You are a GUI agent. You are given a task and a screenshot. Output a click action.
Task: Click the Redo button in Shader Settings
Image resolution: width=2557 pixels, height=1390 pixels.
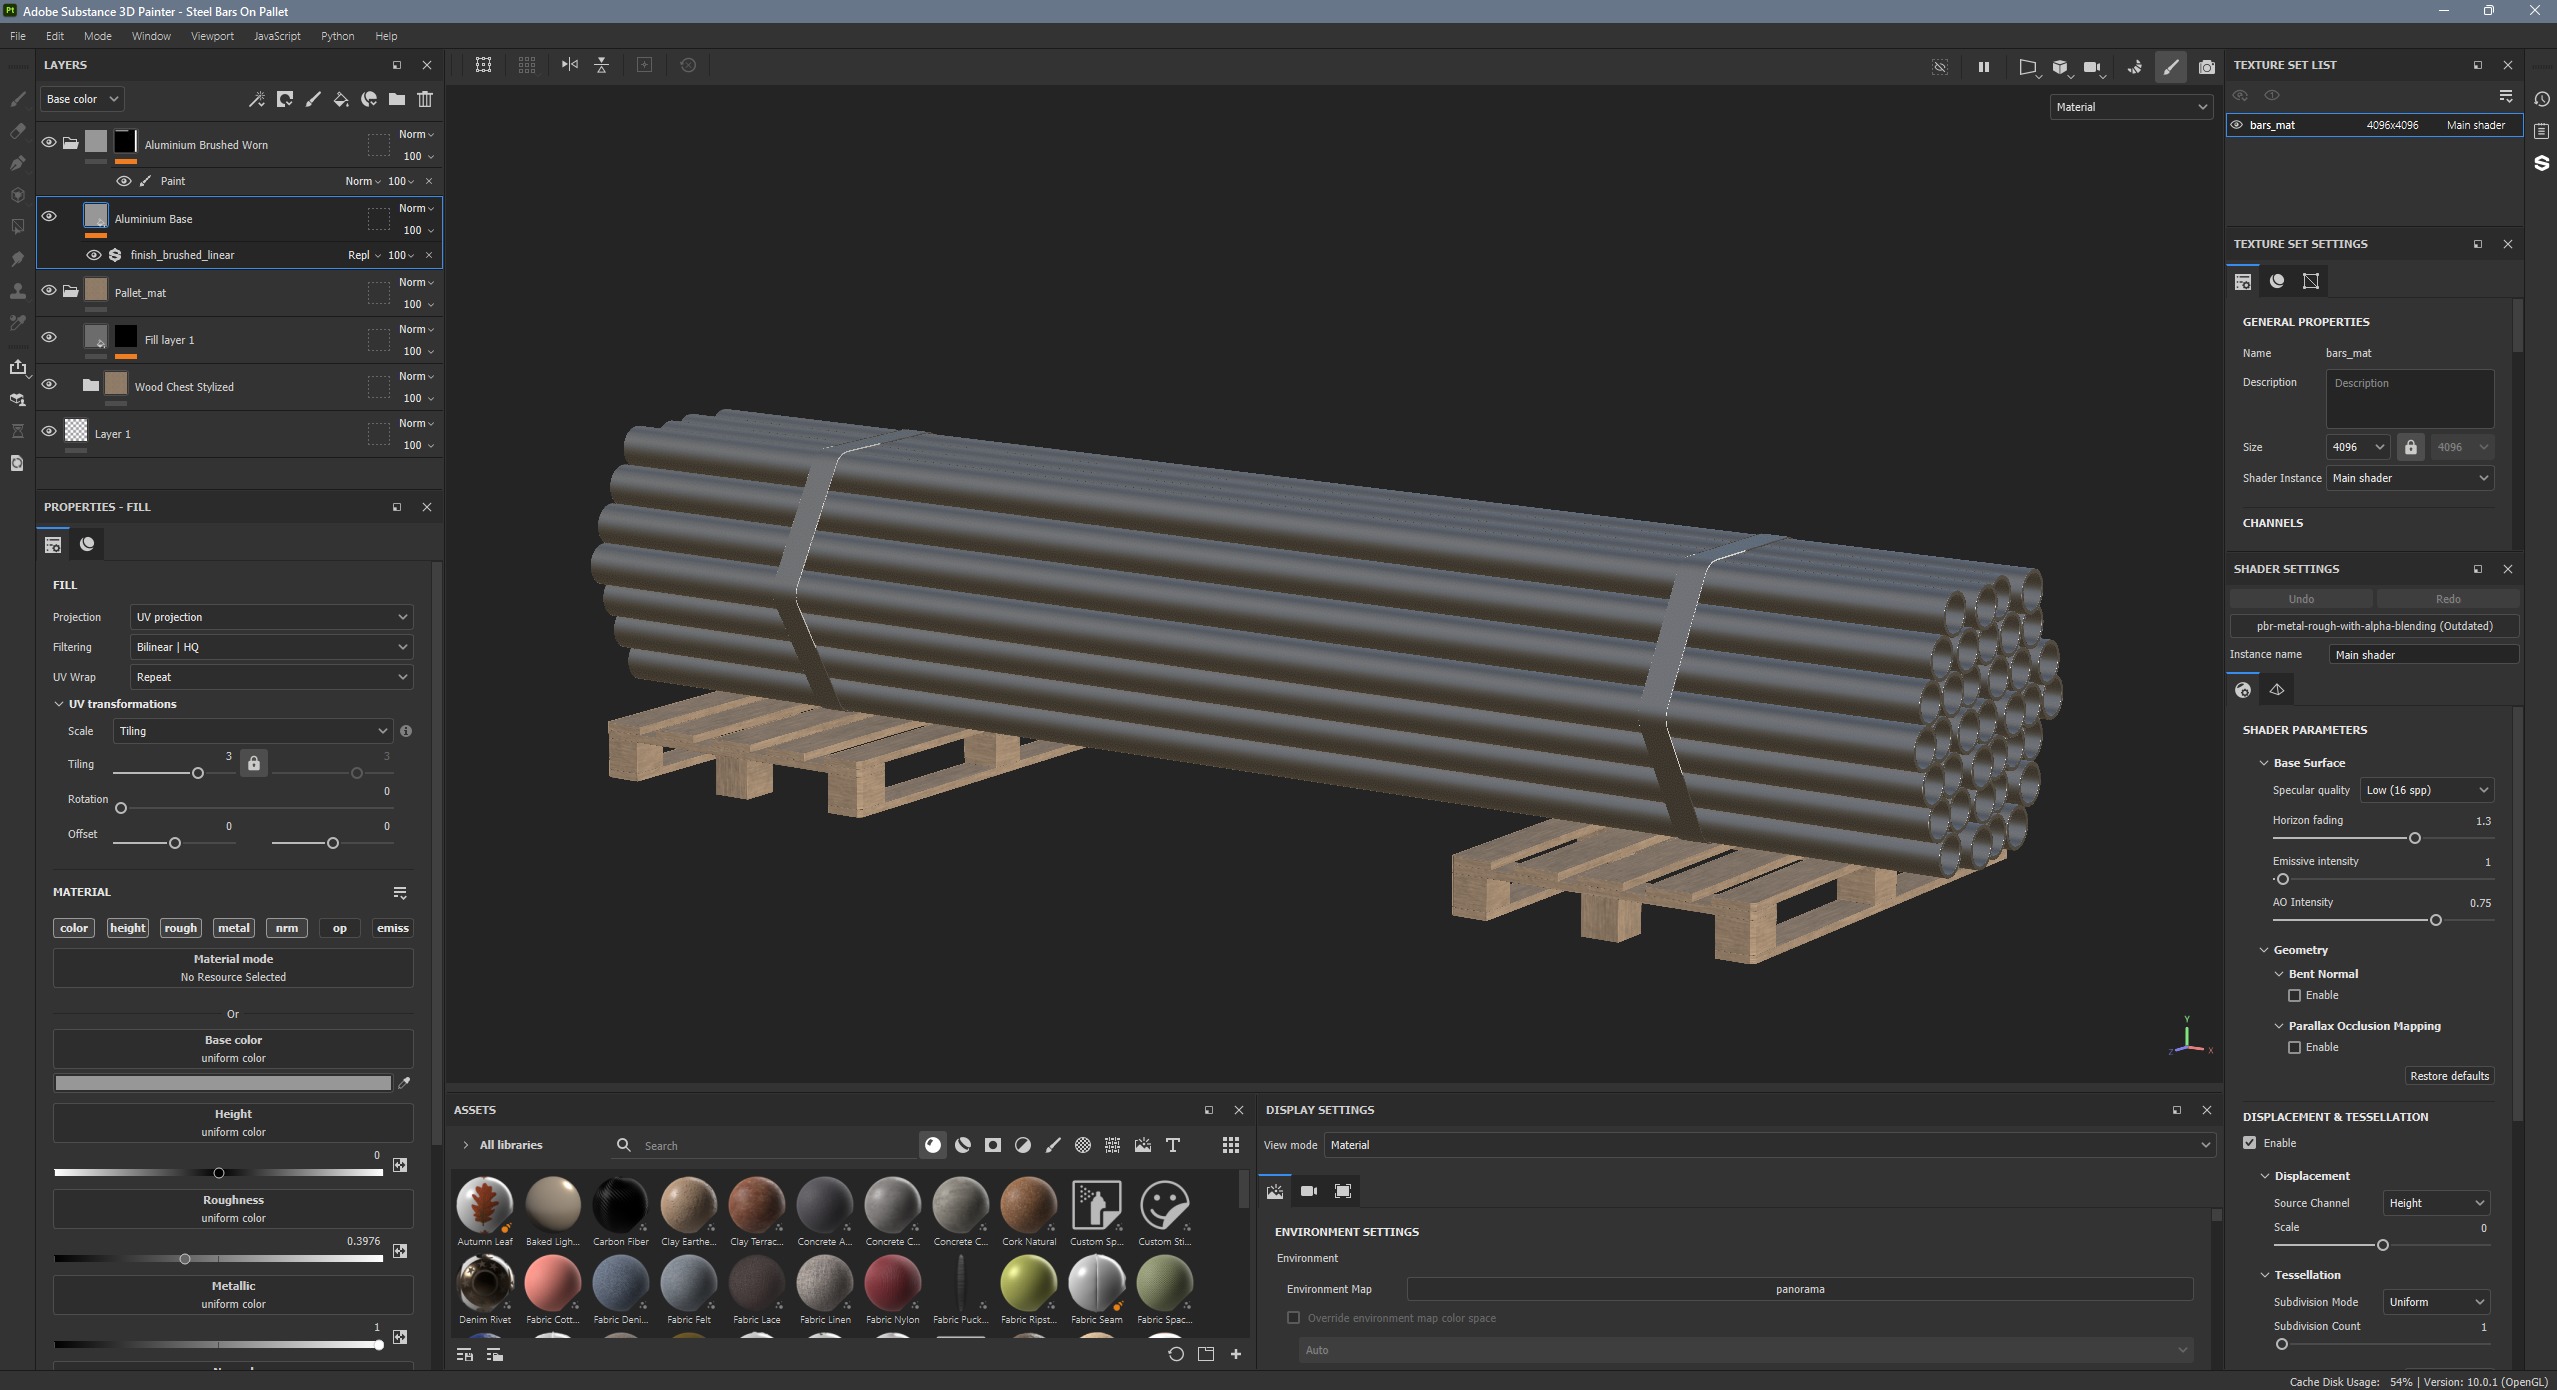(2448, 599)
